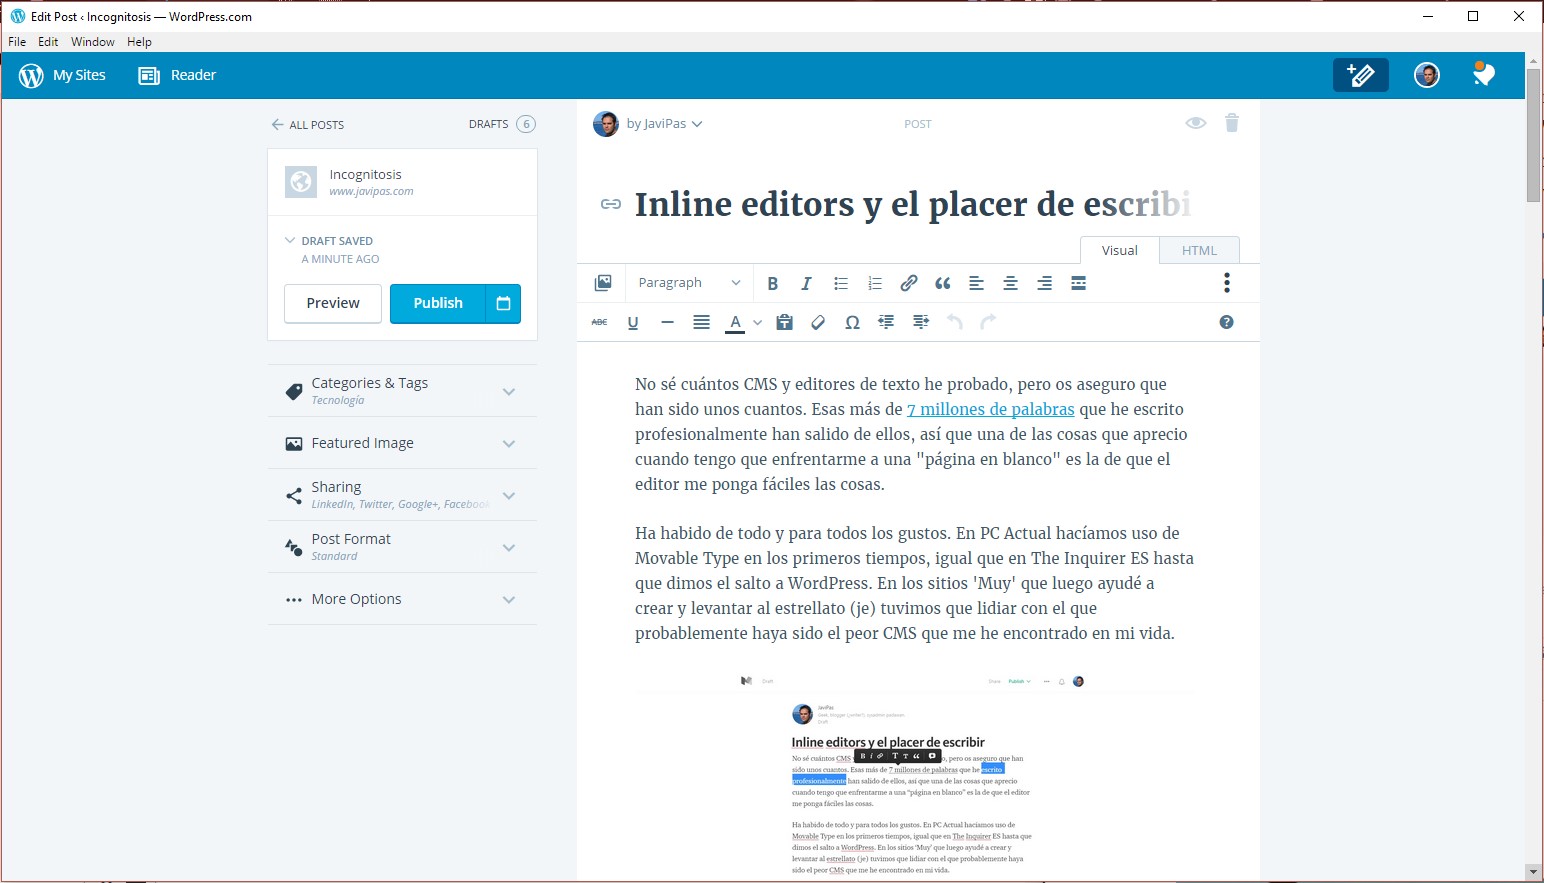Open text color dropdown arrow

(757, 322)
